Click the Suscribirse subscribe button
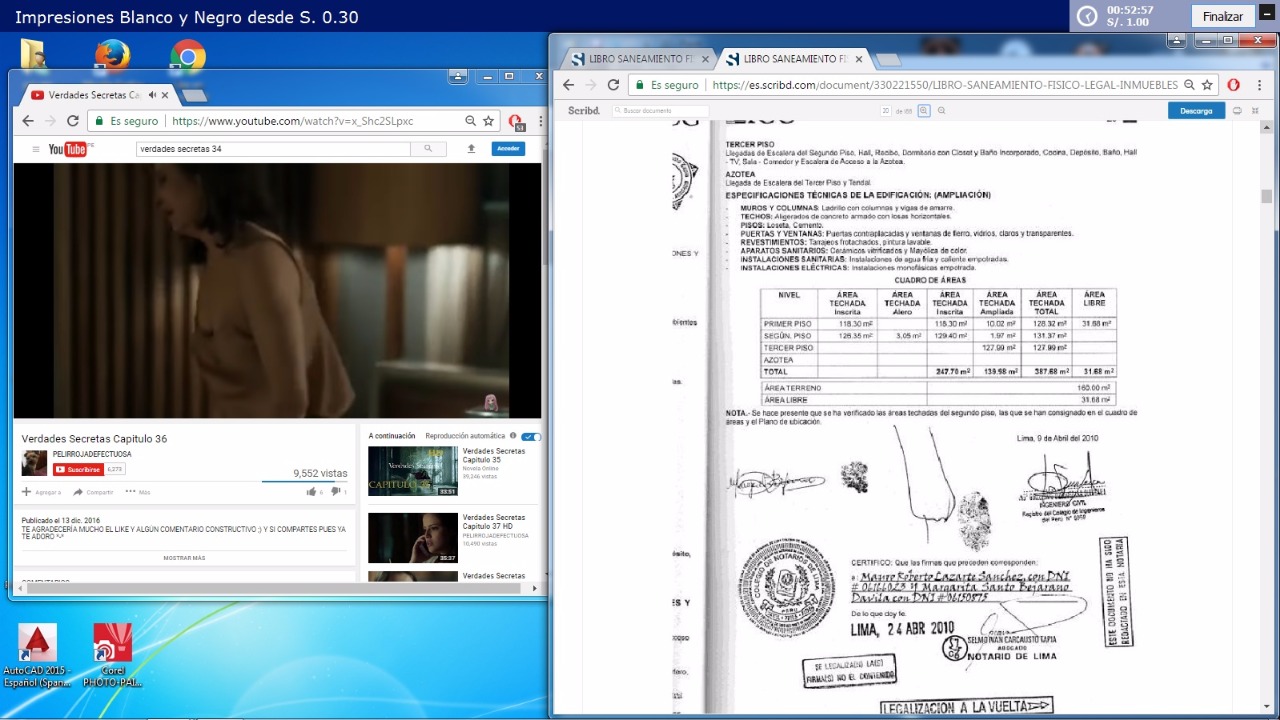The height and width of the screenshot is (720, 1280). tap(78, 469)
